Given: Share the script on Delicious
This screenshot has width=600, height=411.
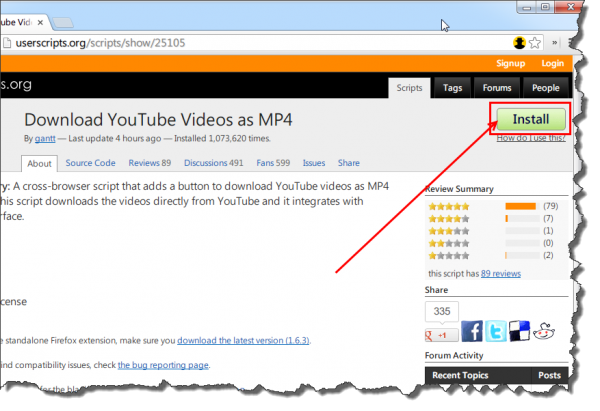Looking at the screenshot, I should [x=519, y=331].
